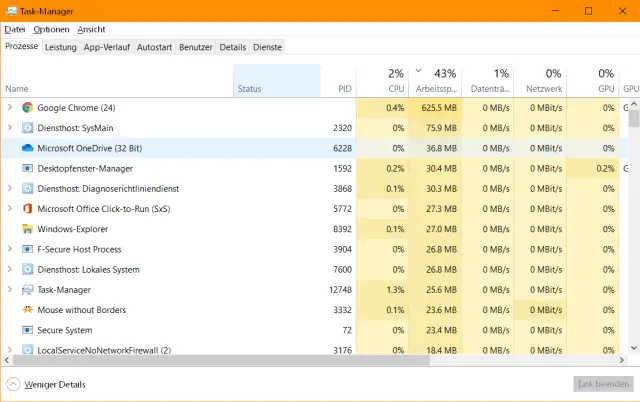The image size is (640, 402).
Task: Open the Datei menu
Action: coord(15,29)
